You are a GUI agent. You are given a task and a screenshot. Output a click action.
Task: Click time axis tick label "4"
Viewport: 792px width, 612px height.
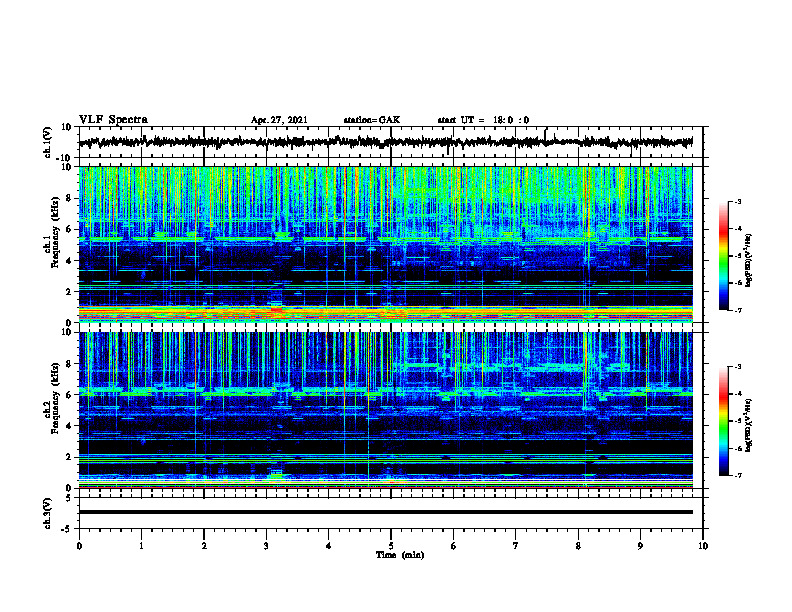[x=328, y=546]
